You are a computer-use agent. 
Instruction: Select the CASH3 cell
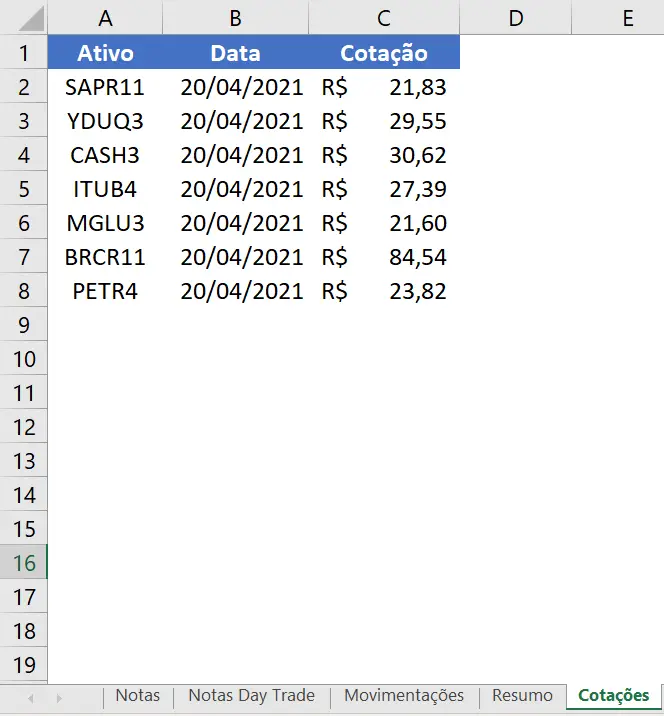tap(105, 155)
